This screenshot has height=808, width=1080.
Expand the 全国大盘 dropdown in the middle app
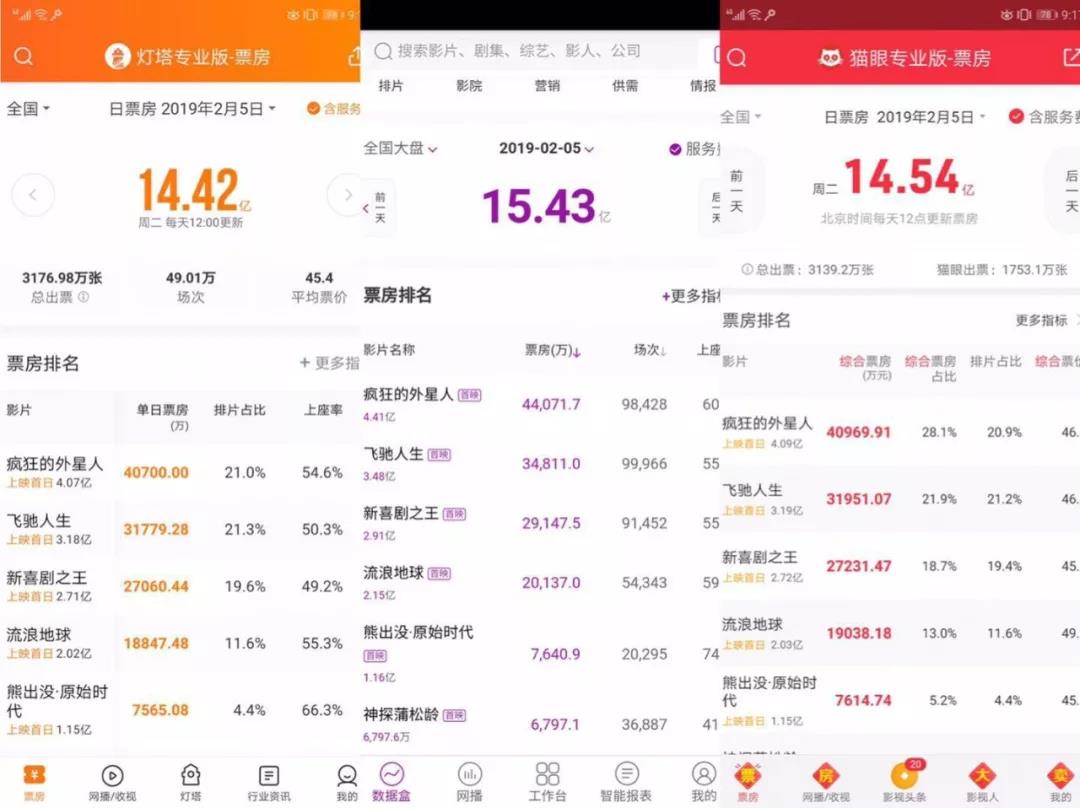[400, 148]
